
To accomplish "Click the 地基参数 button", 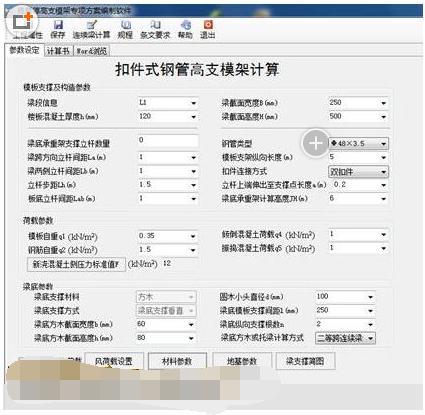I will pyautogui.click(x=242, y=361).
